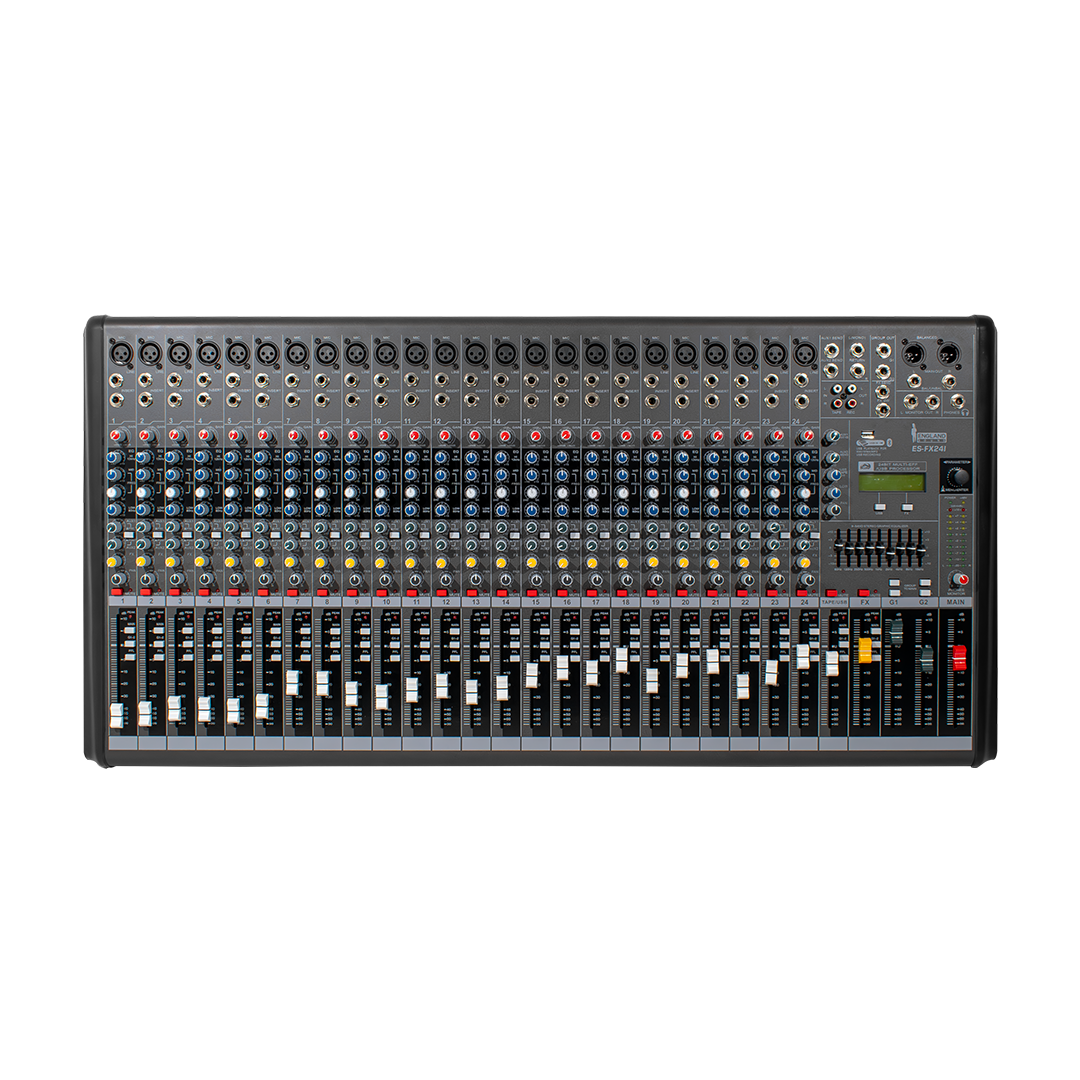Click the England brand logo
The width and height of the screenshot is (1080, 1080).
point(928,435)
